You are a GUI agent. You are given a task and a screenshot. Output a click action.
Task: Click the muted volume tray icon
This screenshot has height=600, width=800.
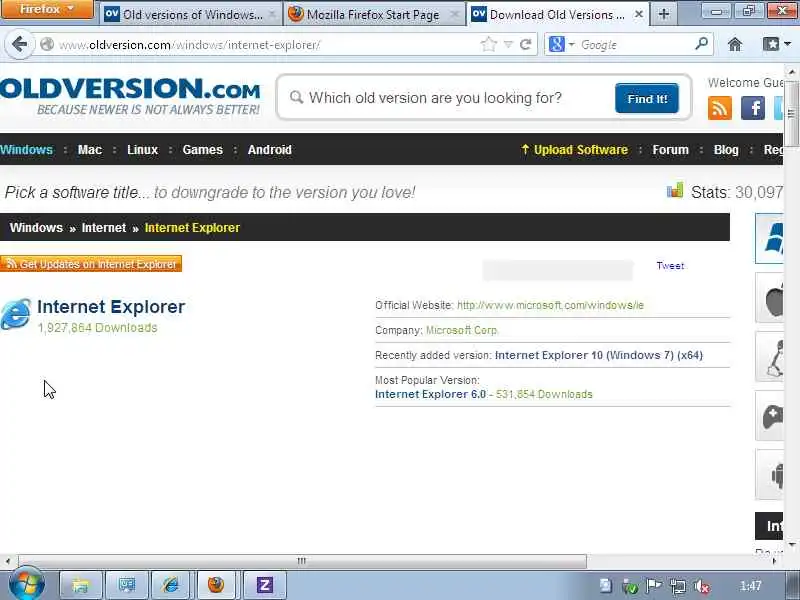tap(702, 586)
